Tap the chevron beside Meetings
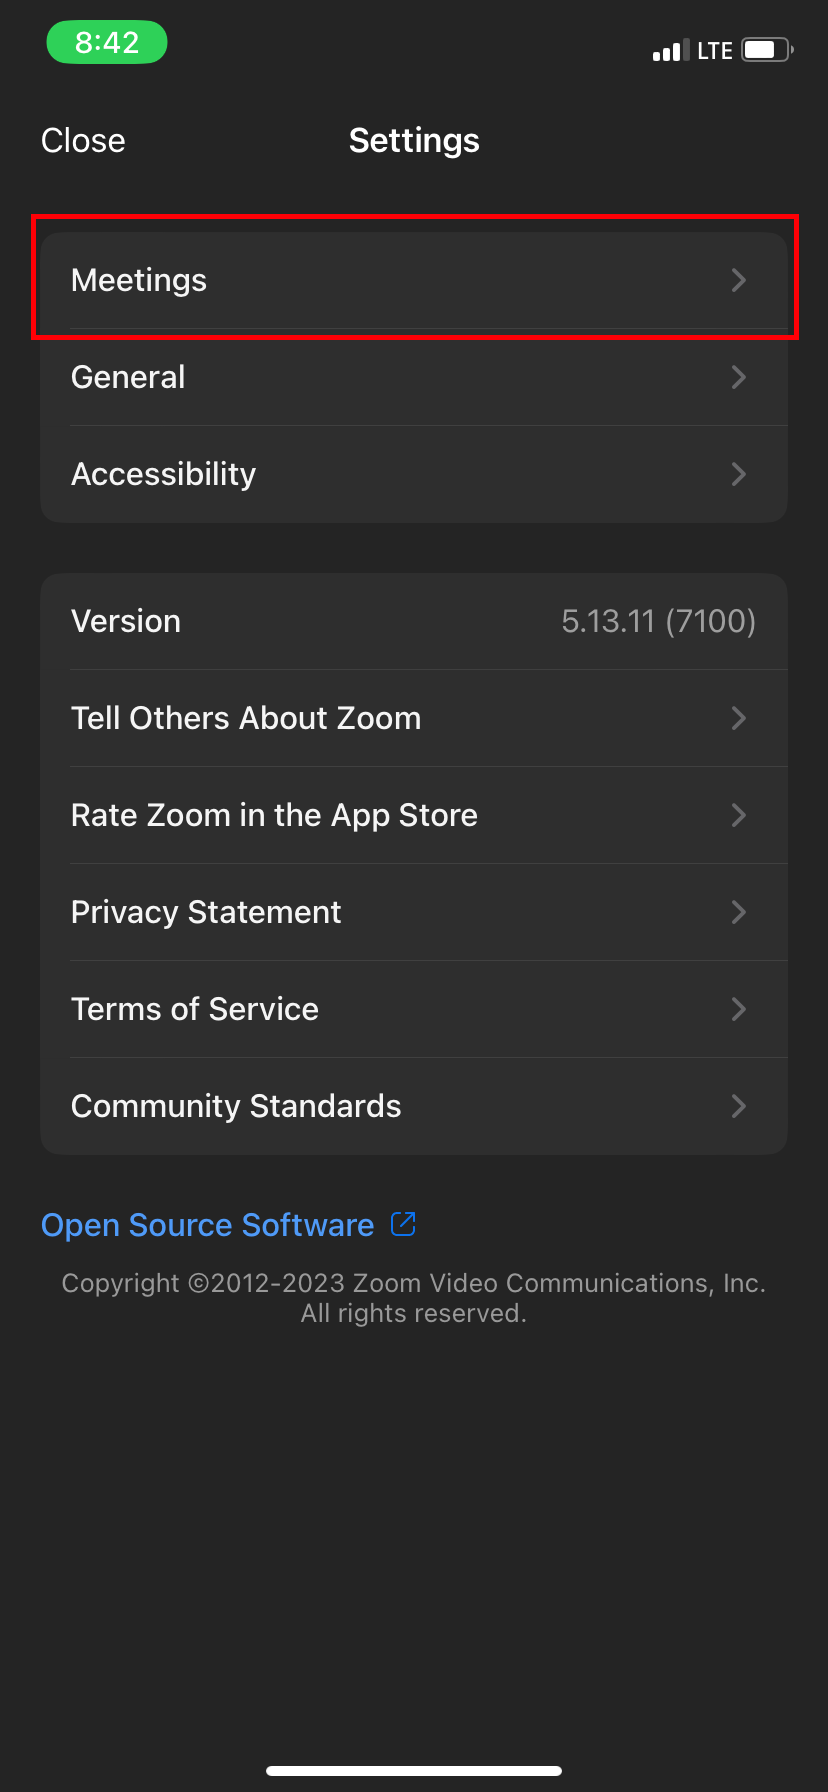The height and width of the screenshot is (1792, 828). [739, 280]
